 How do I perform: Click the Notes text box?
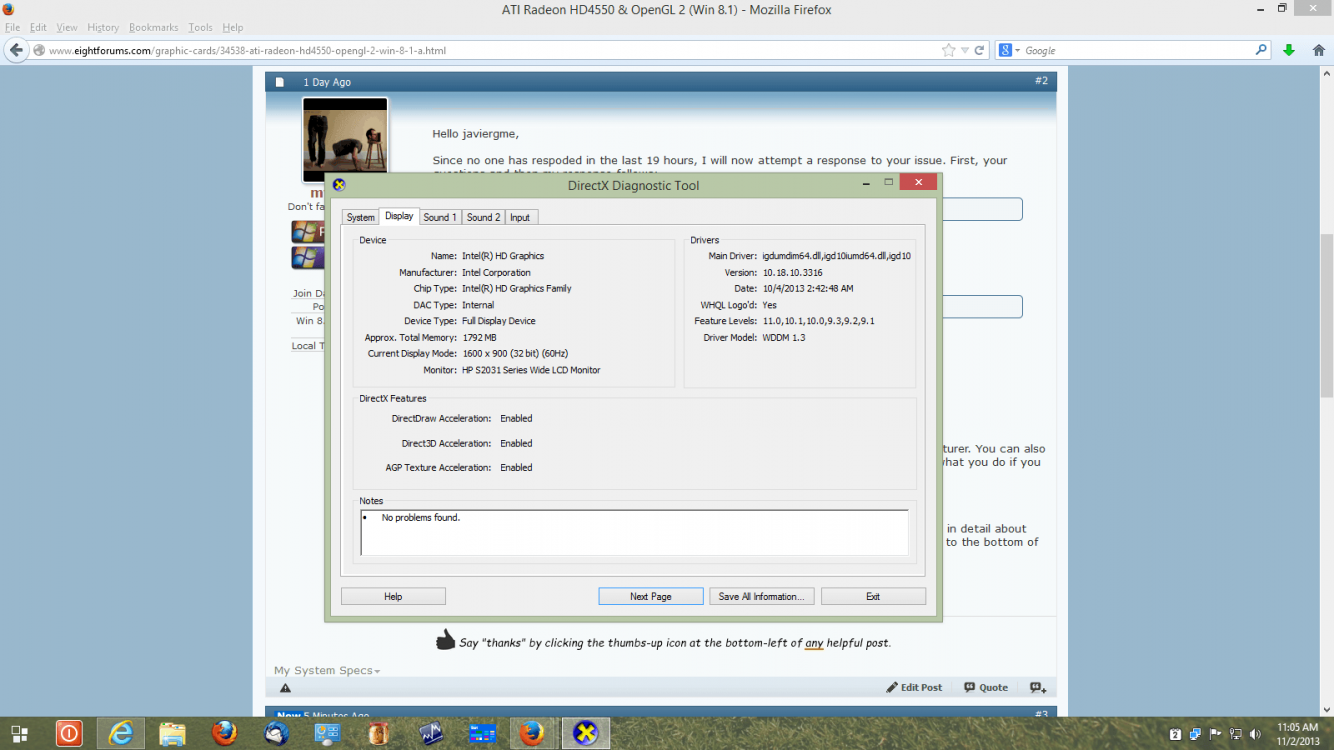[634, 532]
